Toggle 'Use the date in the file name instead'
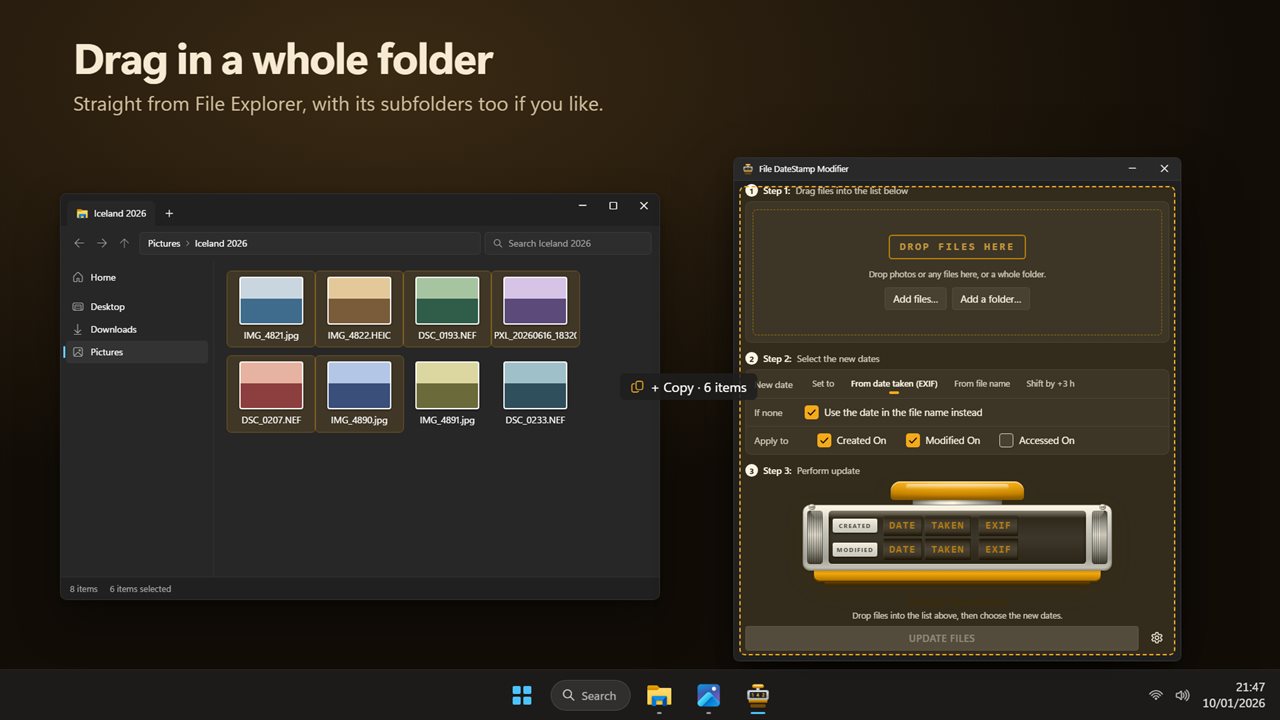This screenshot has height=720, width=1280. (x=811, y=412)
